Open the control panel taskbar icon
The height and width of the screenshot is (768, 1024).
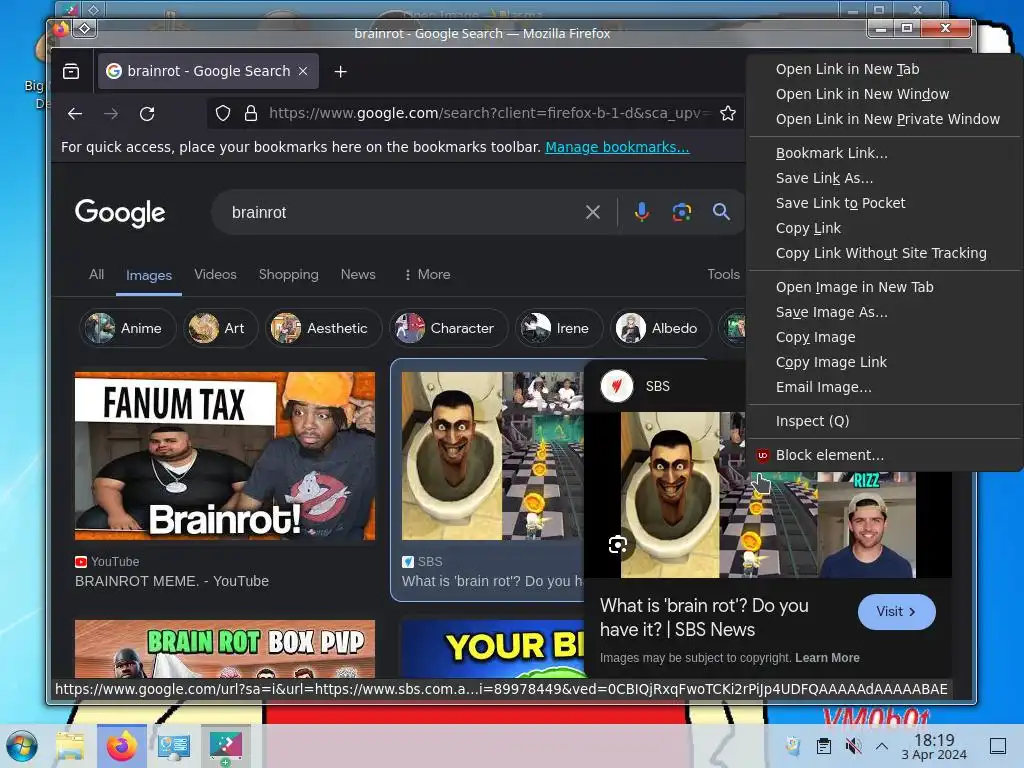point(174,746)
